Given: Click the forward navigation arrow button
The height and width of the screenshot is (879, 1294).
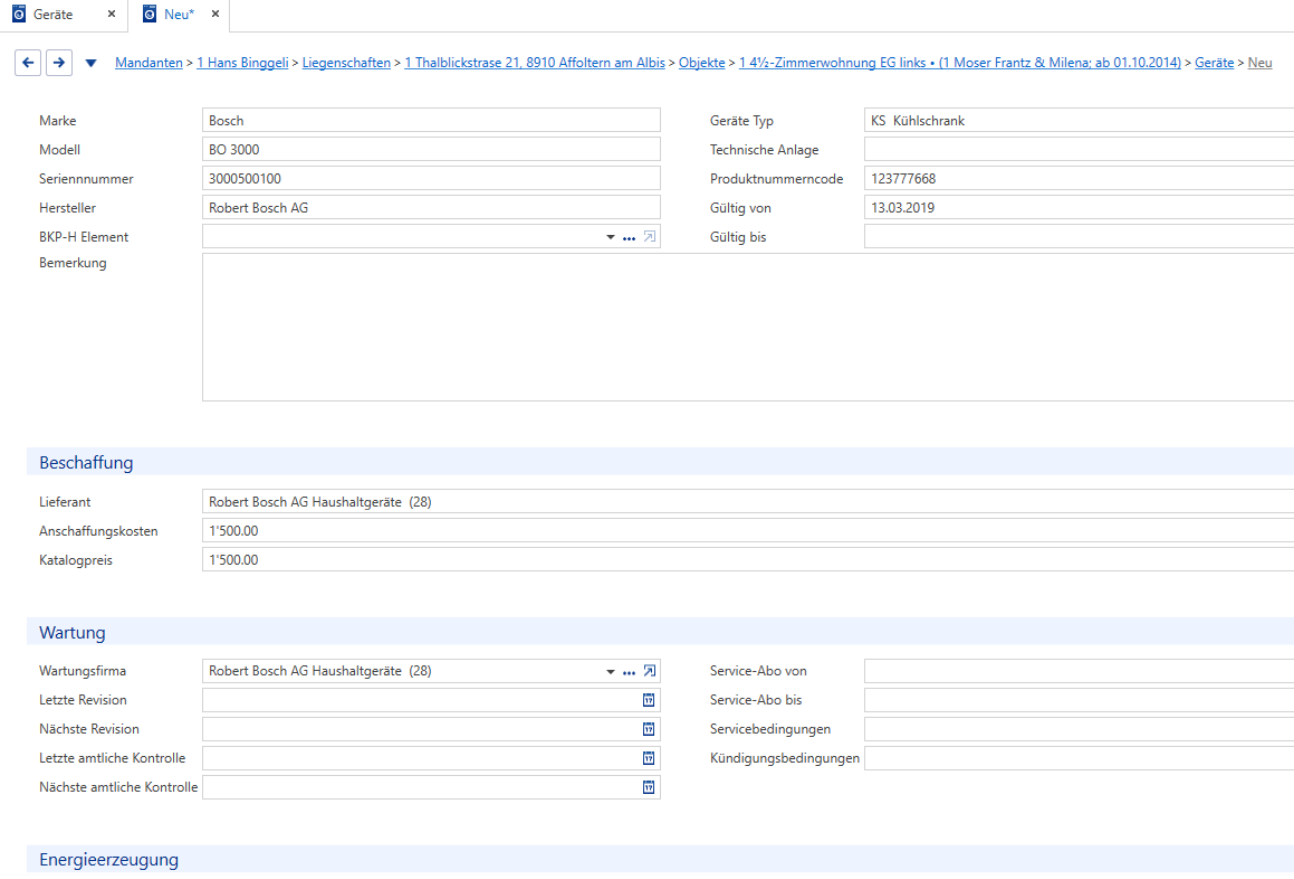Looking at the screenshot, I should 59,63.
